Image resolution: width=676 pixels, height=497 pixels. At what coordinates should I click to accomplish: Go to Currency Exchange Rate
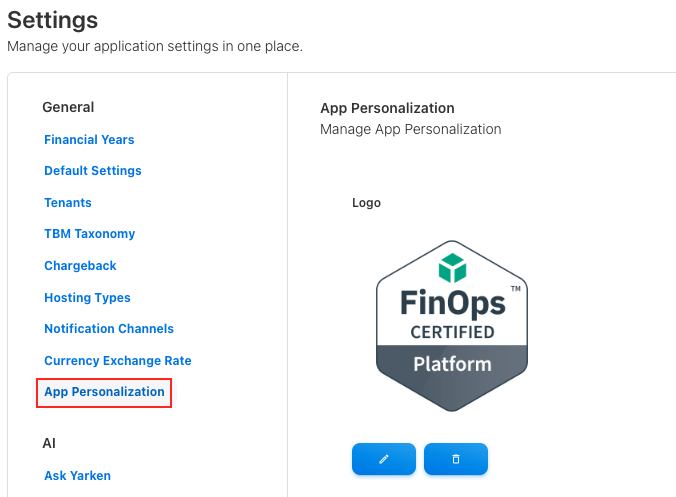[x=118, y=361]
